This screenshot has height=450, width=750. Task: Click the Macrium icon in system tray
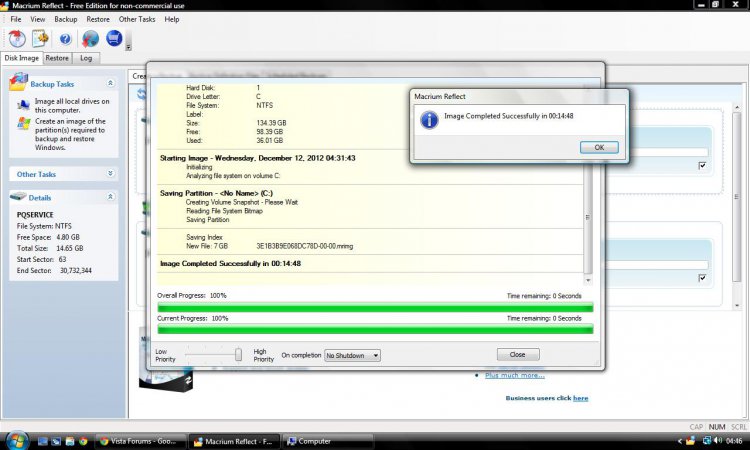click(x=690, y=440)
